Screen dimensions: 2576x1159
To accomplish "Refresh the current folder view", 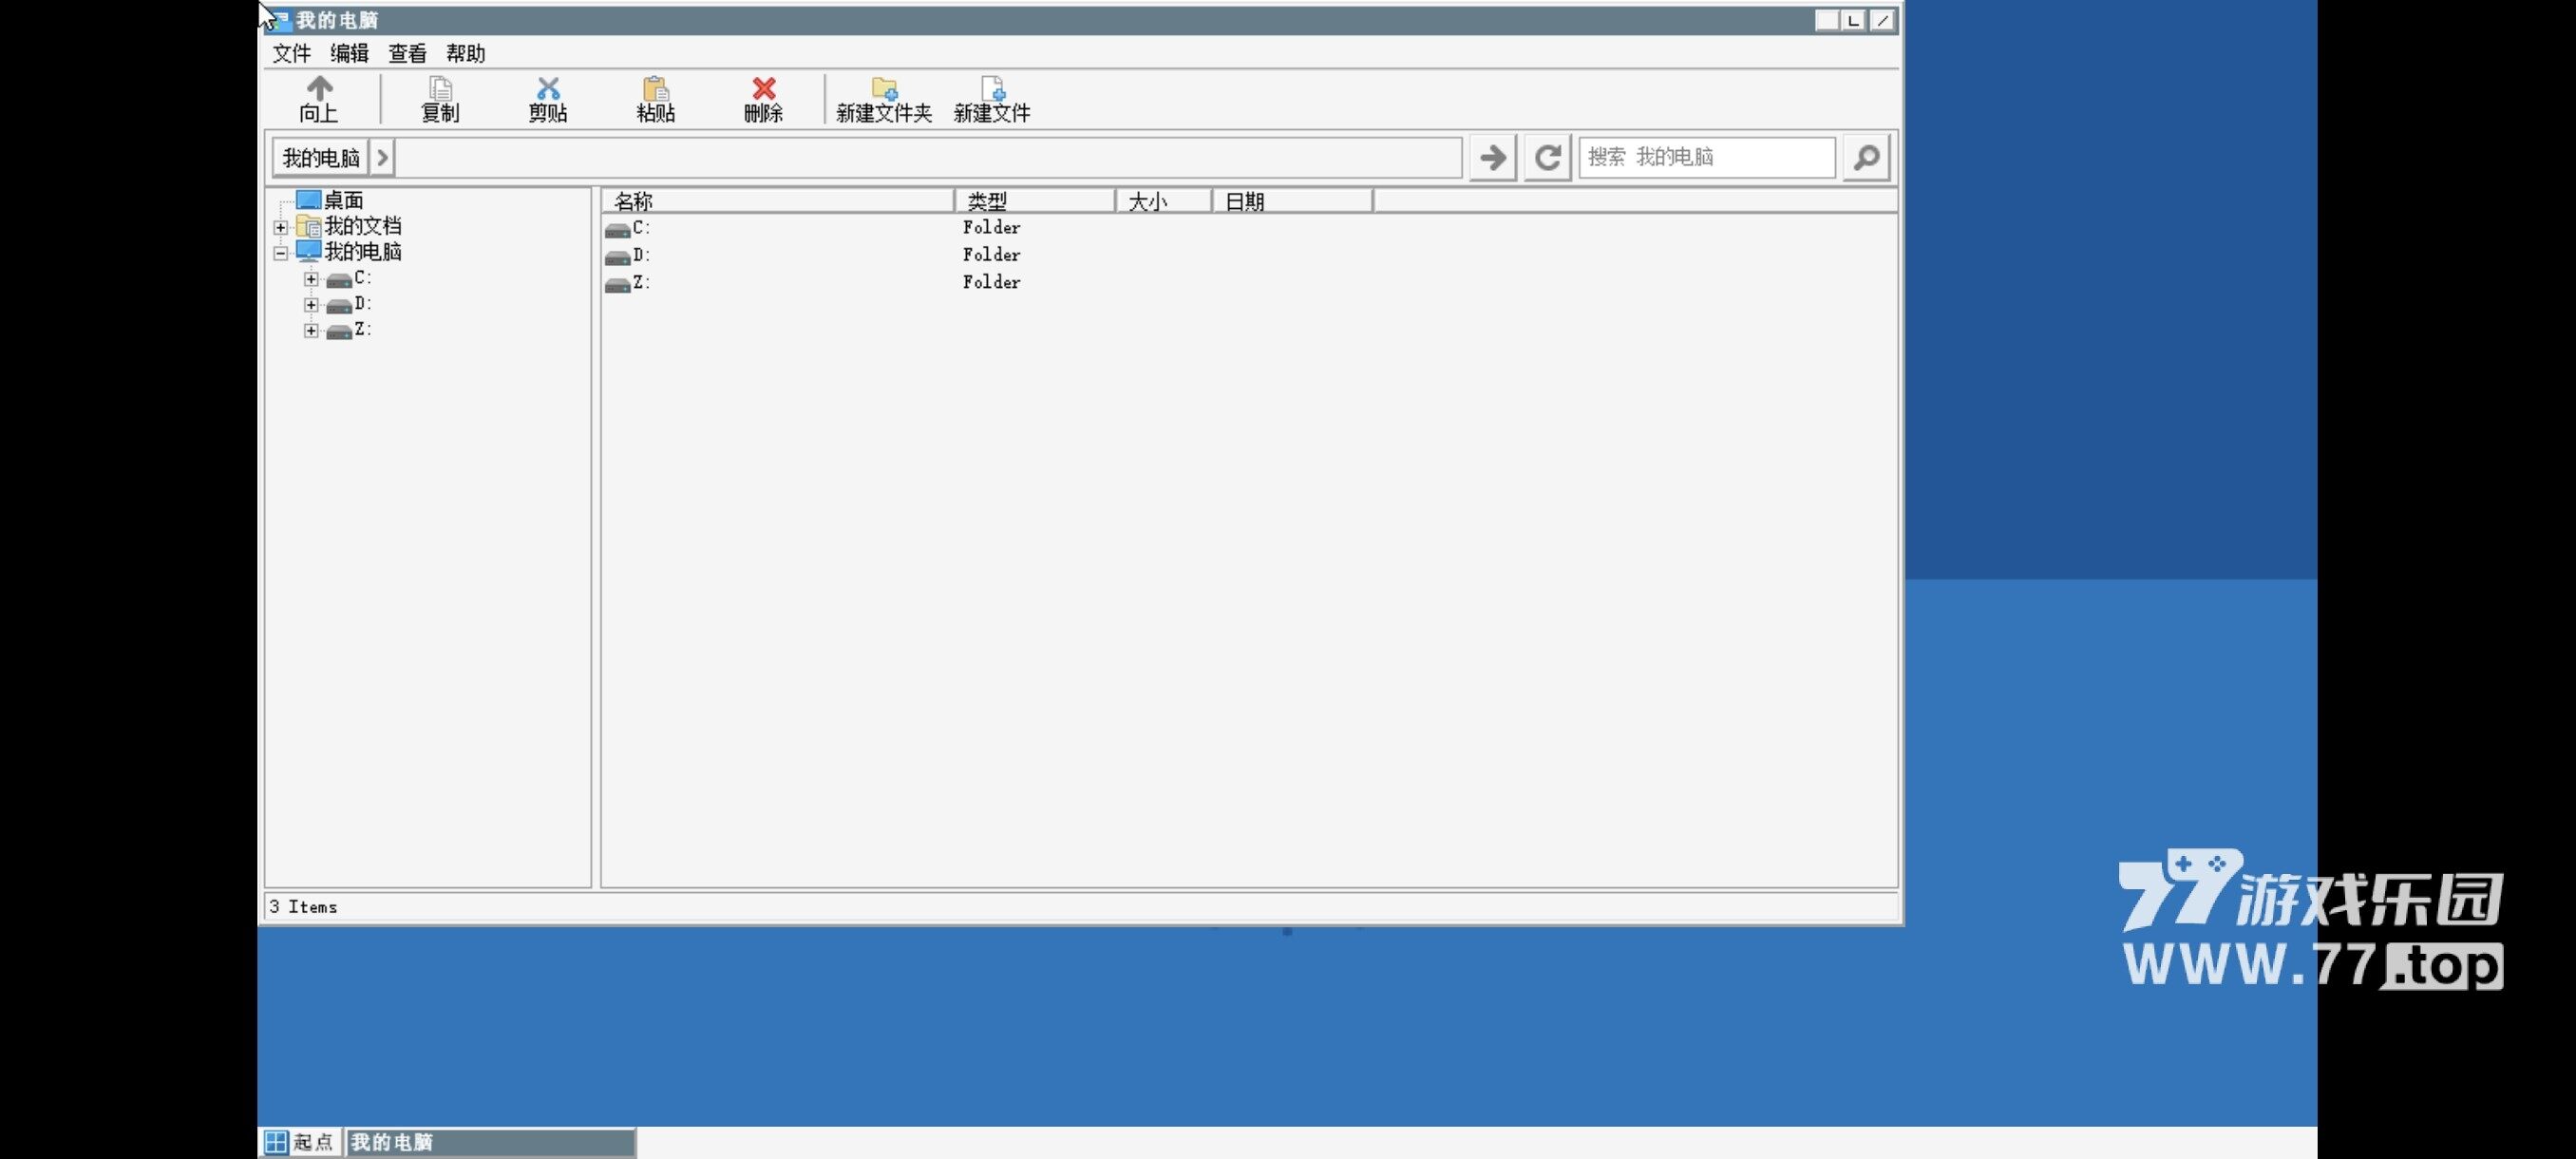I will click(x=1547, y=157).
